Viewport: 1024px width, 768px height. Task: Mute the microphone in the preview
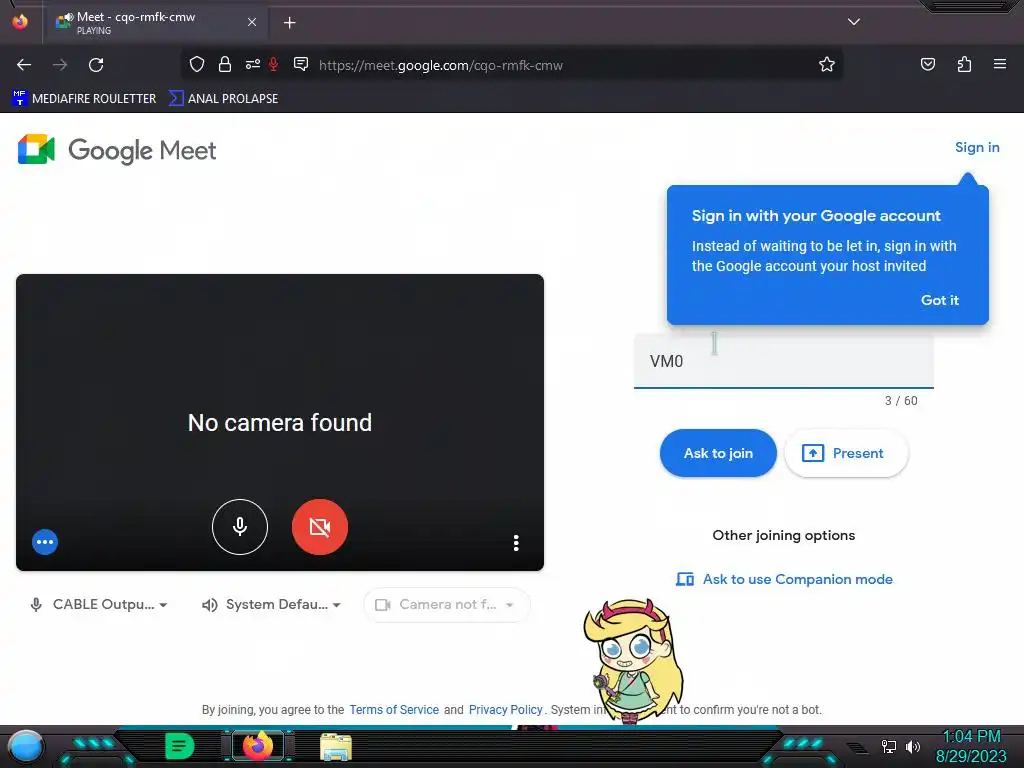point(240,526)
